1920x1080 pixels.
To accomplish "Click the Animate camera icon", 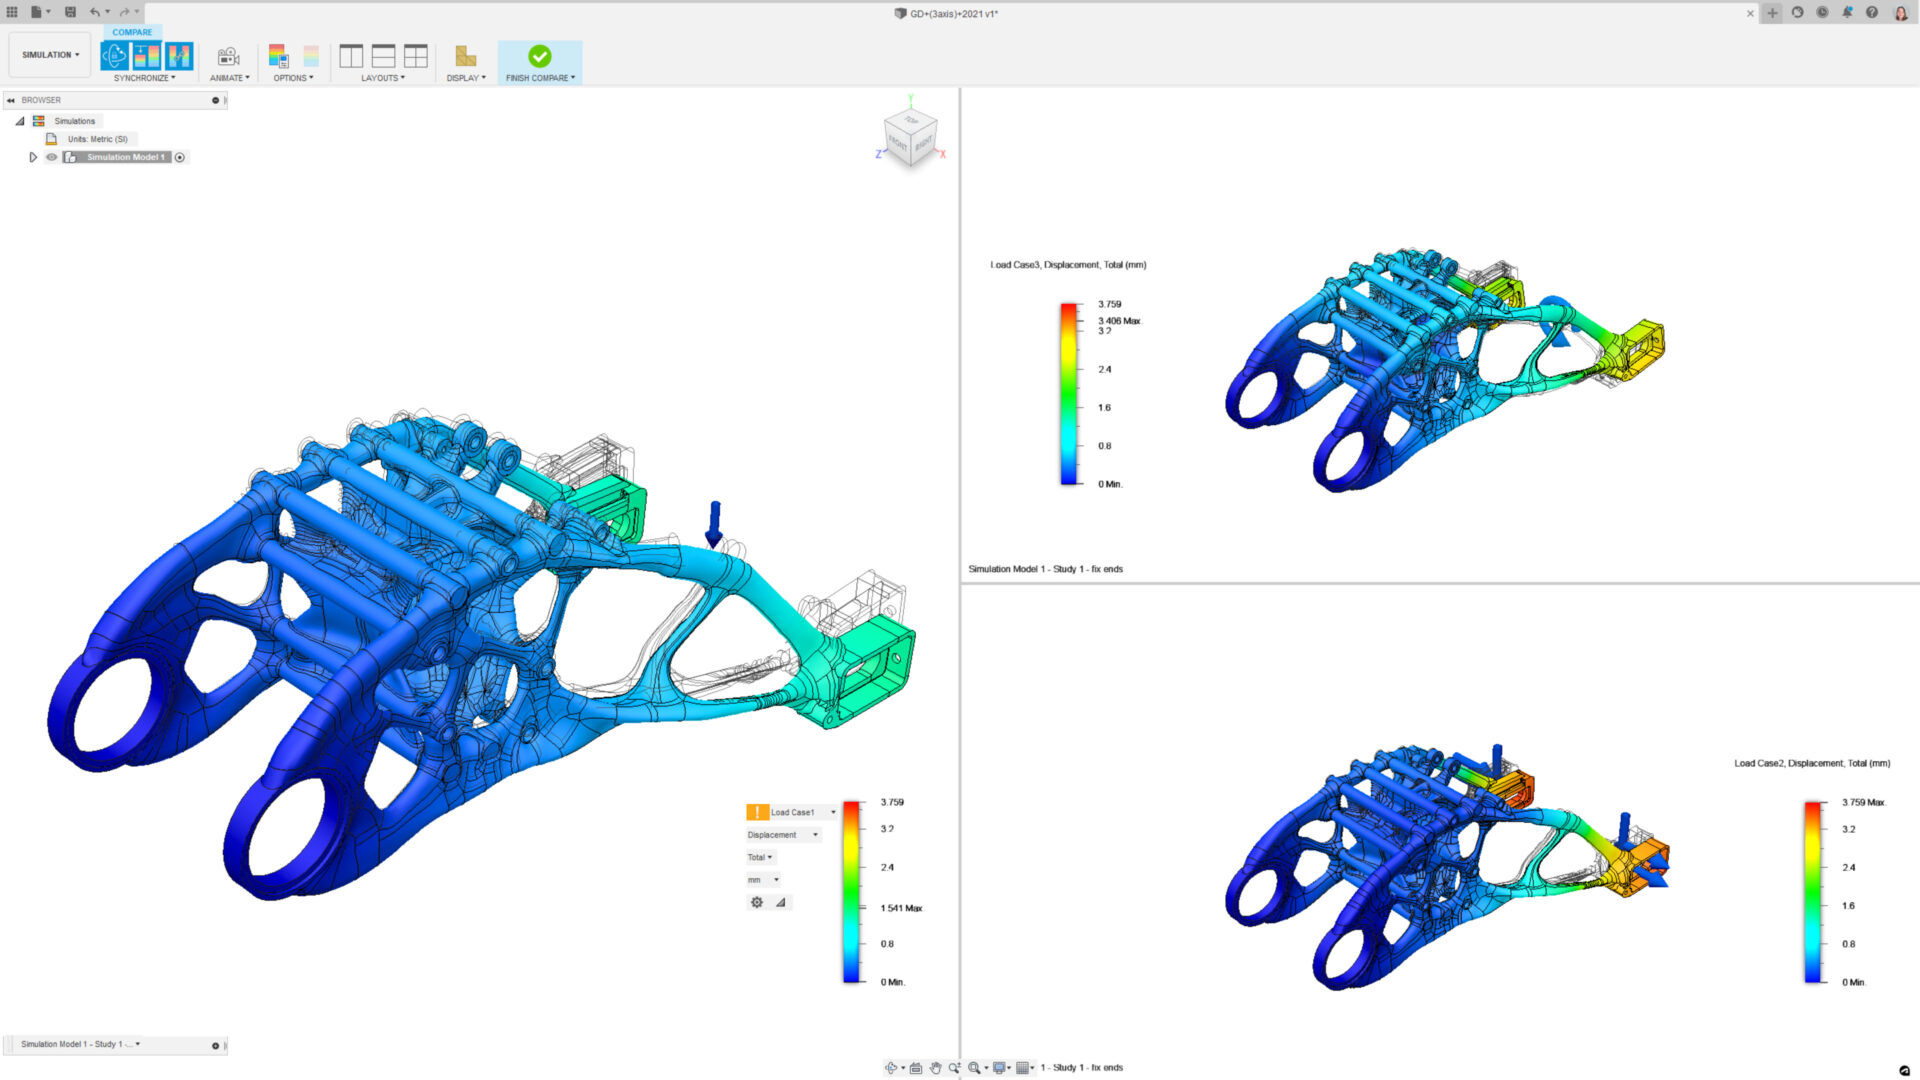I will pos(228,55).
